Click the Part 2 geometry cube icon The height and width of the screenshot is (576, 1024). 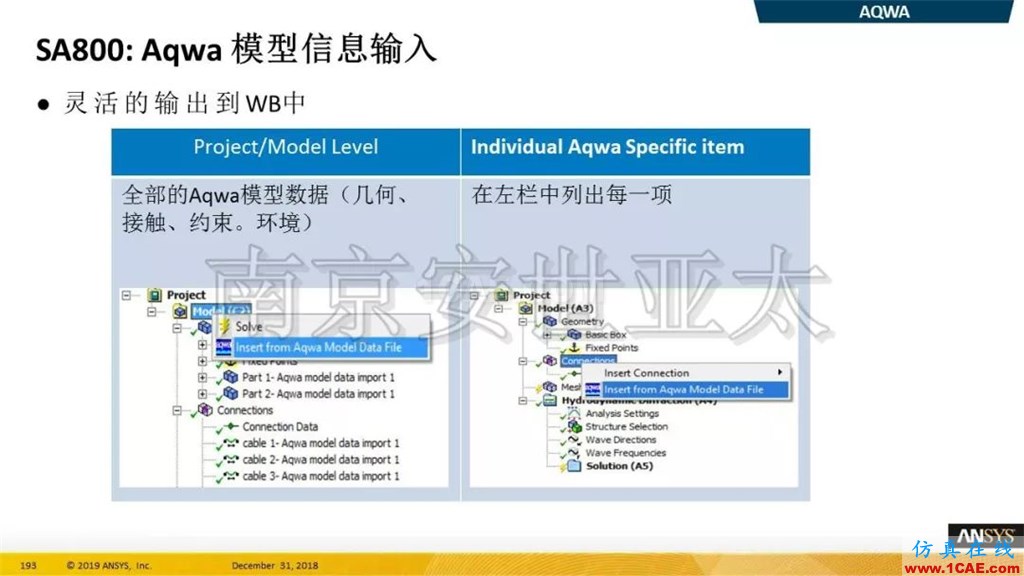231,393
